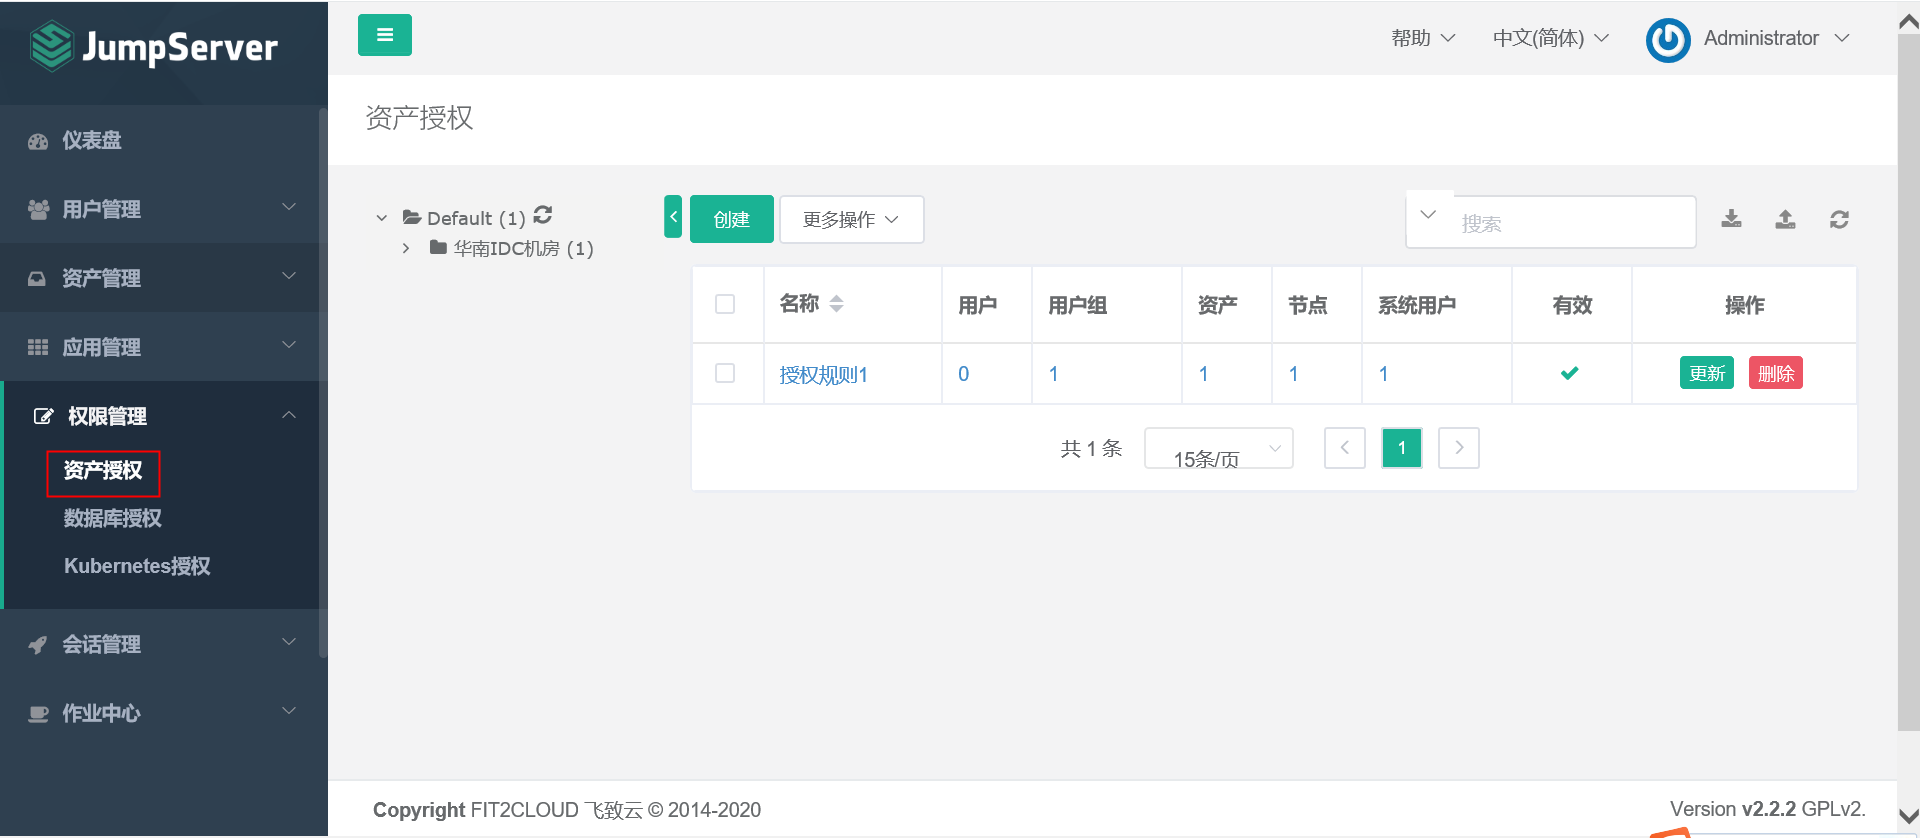The width and height of the screenshot is (1920, 838).
Task: Click the green 创建 button
Action: [731, 219]
